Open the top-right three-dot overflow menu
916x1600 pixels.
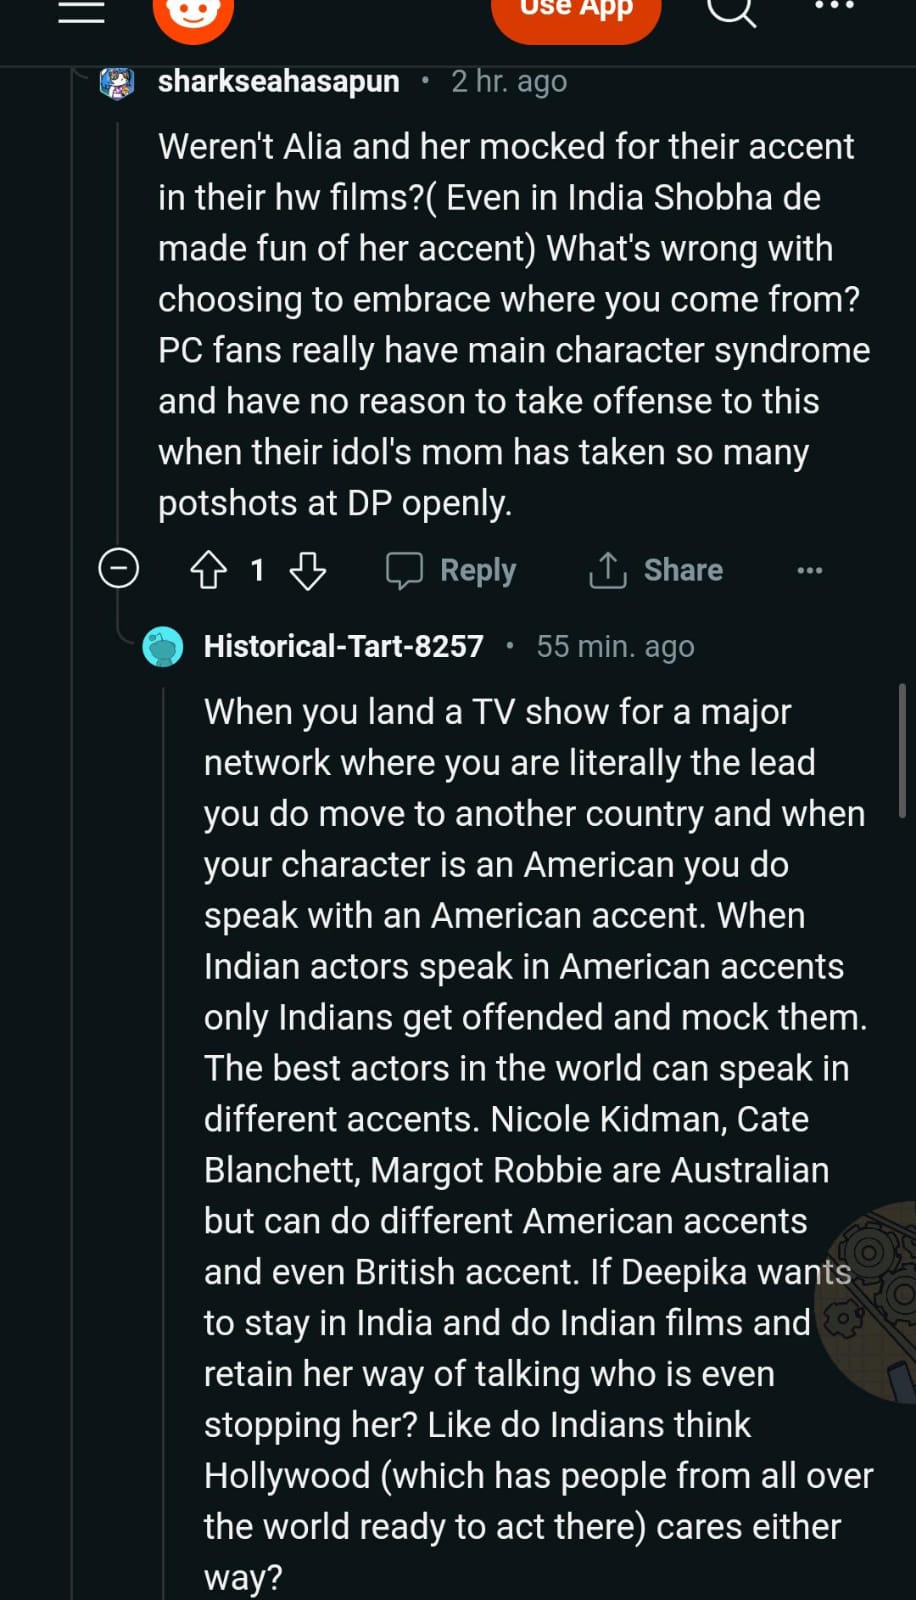coord(835,6)
